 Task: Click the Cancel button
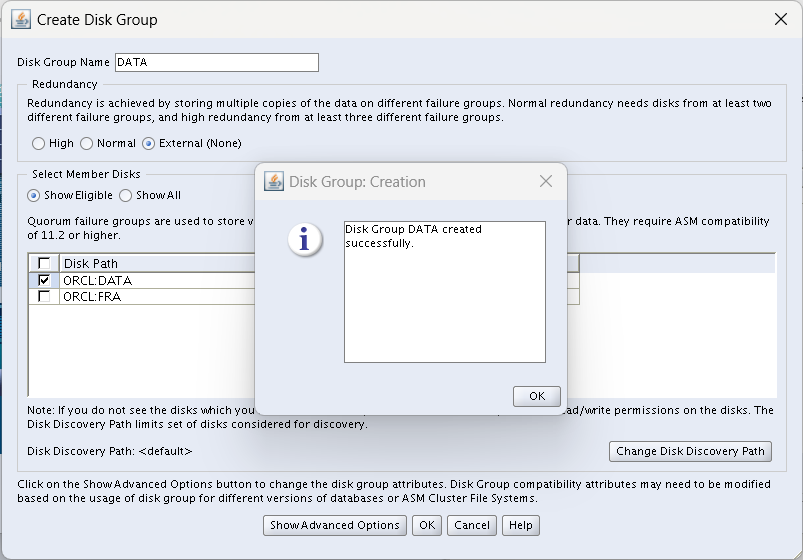(x=472, y=526)
